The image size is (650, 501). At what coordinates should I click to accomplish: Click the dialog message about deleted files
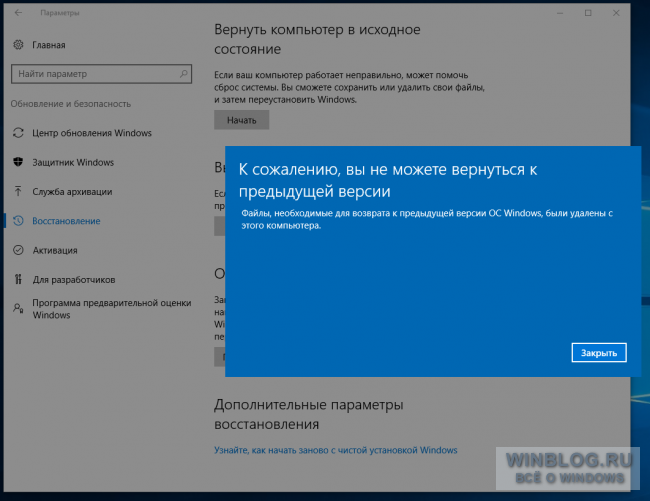[427, 219]
